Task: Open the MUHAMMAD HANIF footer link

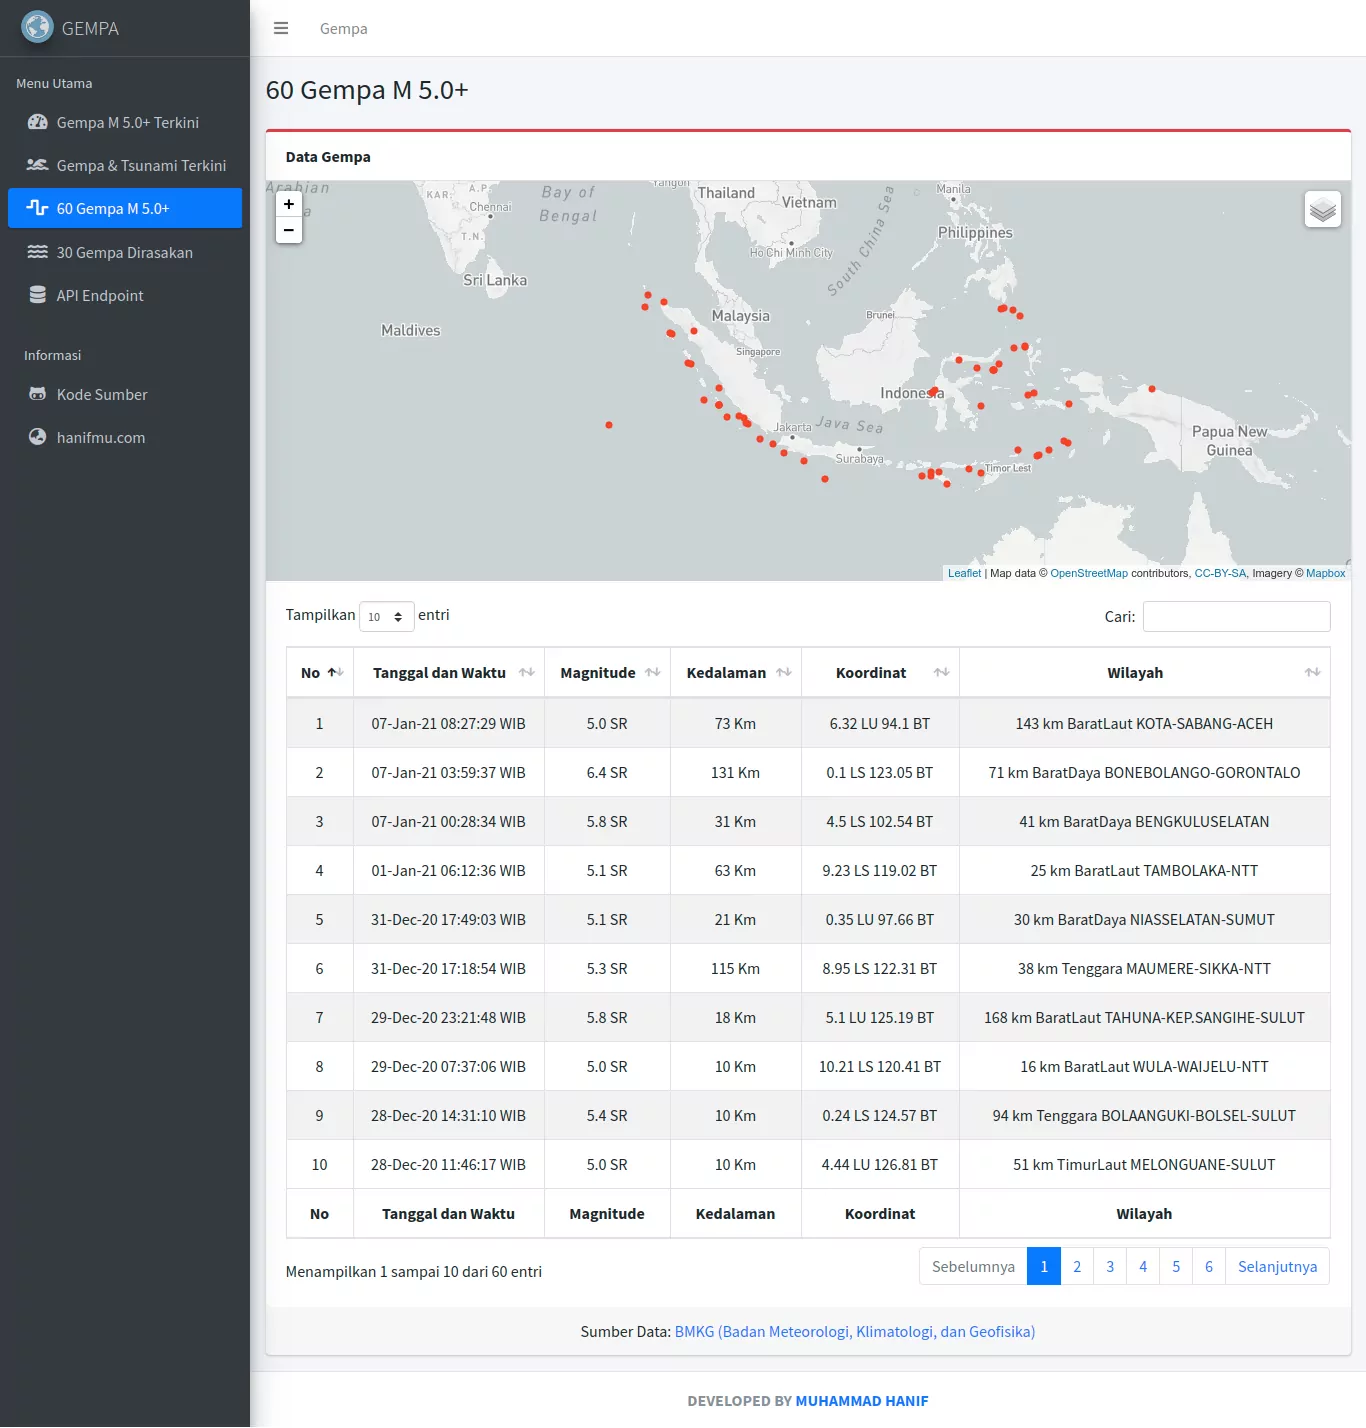Action: pyautogui.click(x=862, y=1401)
